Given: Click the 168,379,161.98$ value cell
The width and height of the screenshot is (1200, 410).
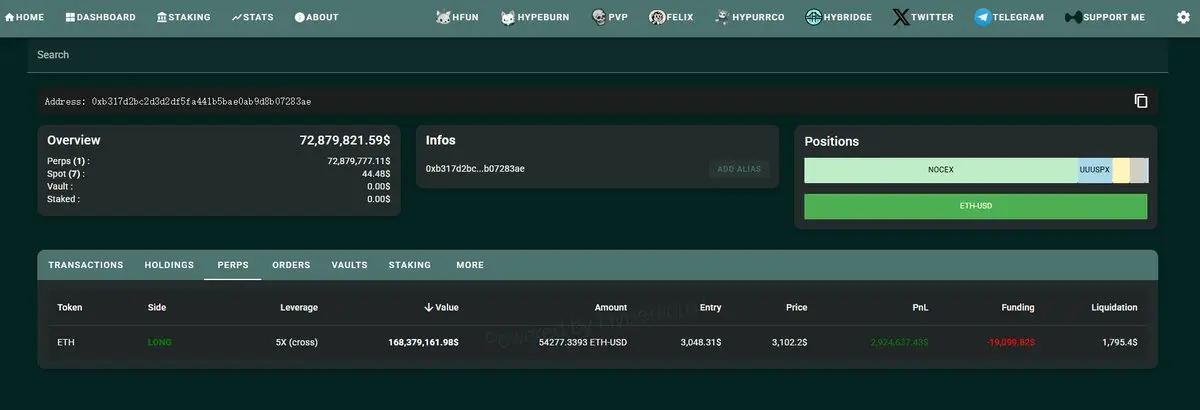Looking at the screenshot, I should 424,342.
